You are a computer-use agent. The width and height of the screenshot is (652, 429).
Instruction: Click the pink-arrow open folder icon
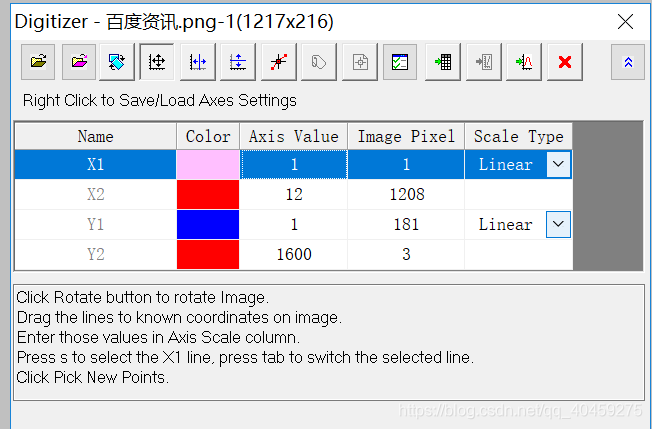pyautogui.click(x=79, y=62)
